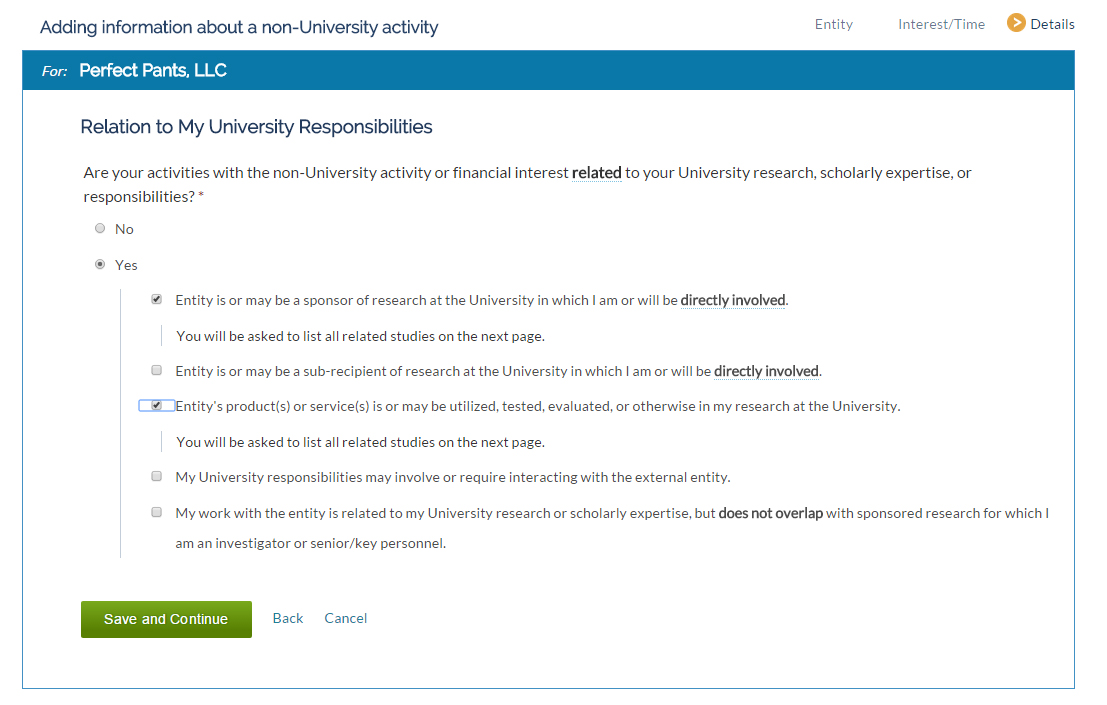Click the Back link

click(287, 618)
